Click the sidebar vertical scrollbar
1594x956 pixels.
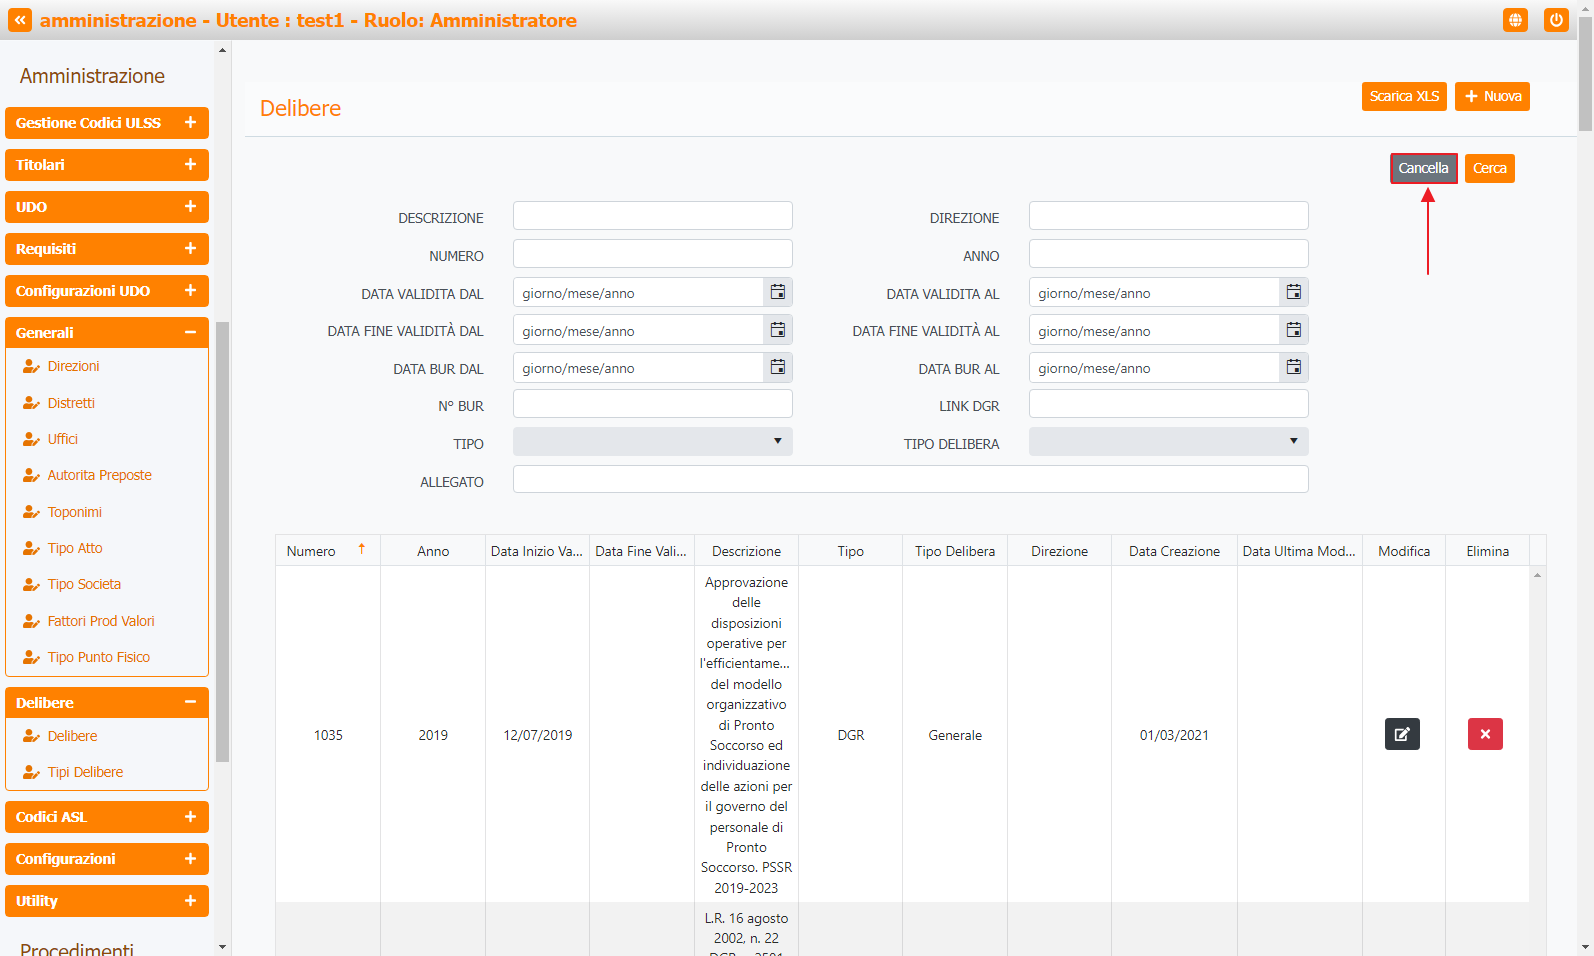coord(222,540)
